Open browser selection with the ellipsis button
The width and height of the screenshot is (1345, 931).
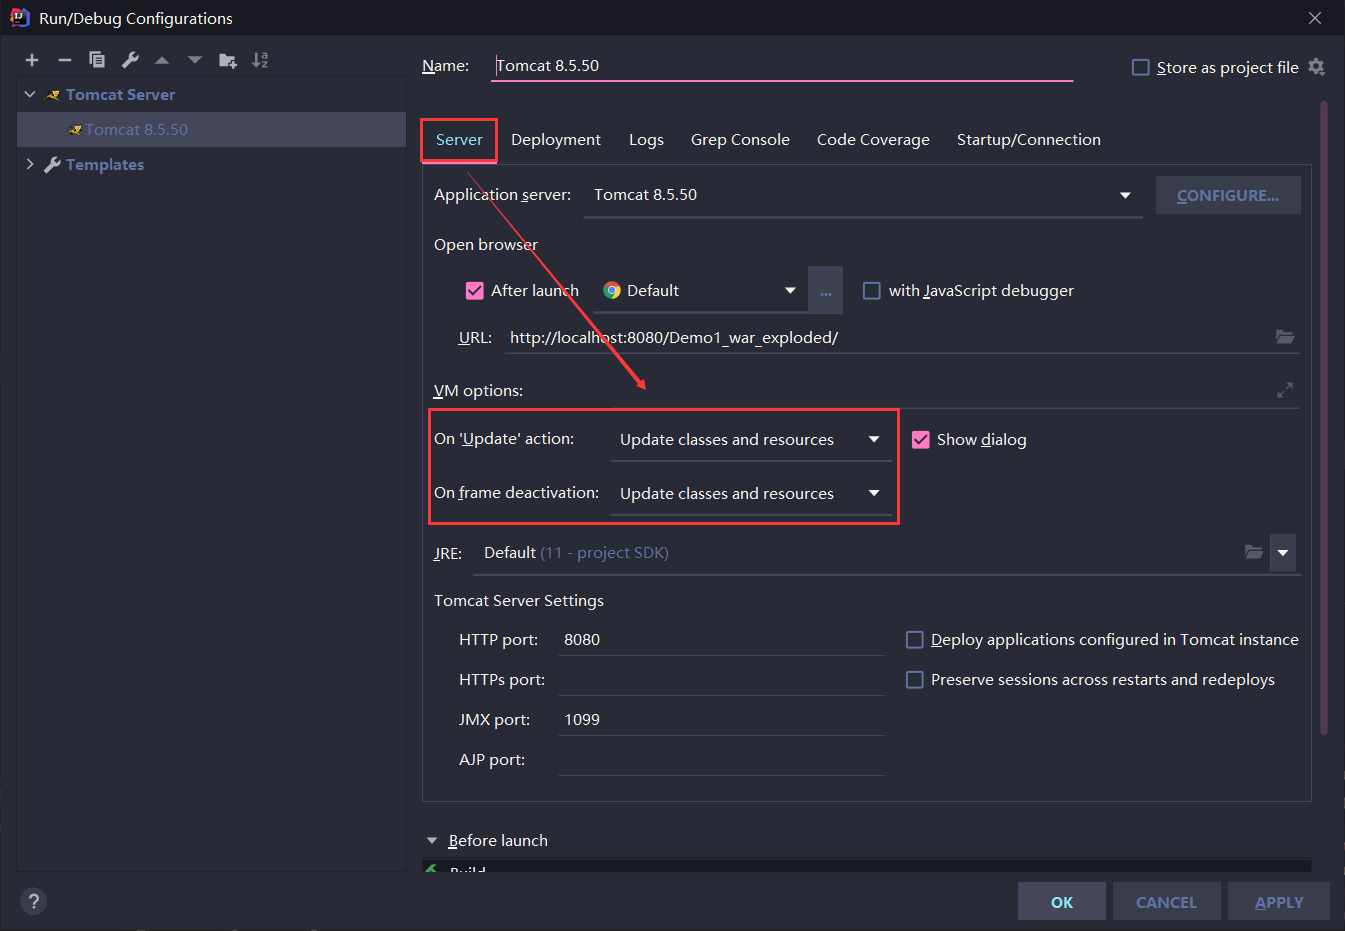(x=825, y=291)
